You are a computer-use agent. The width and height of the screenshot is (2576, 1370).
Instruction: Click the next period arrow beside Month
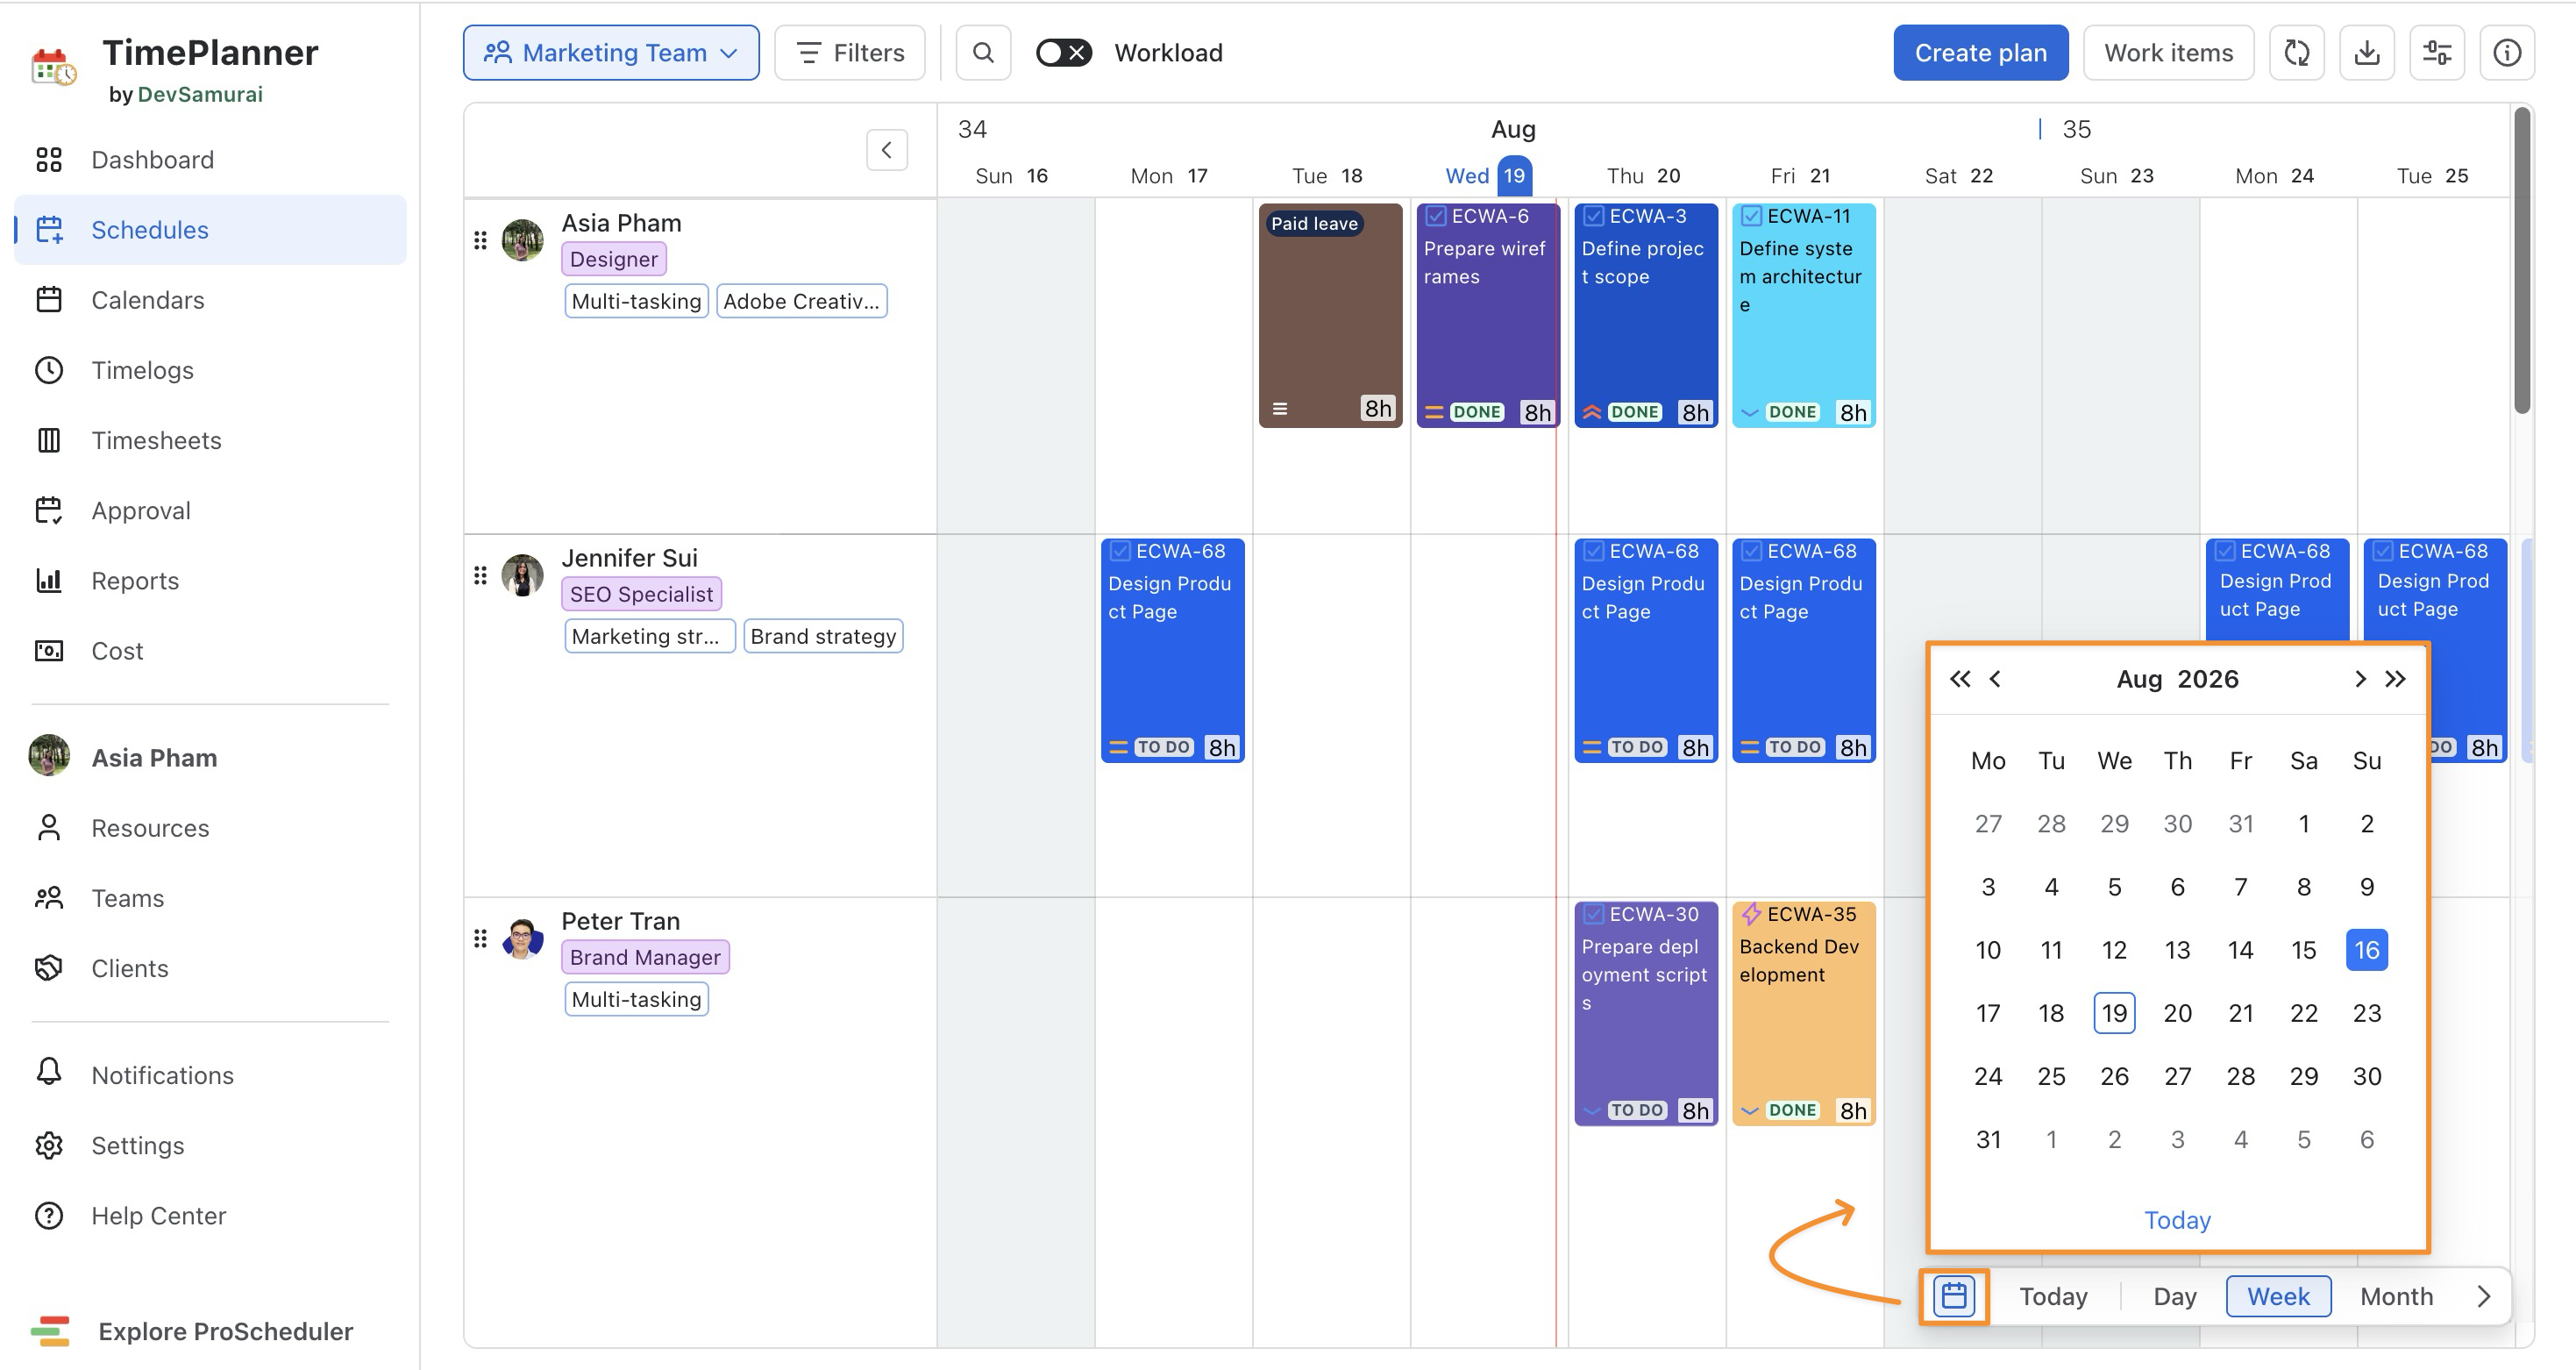(2484, 1296)
